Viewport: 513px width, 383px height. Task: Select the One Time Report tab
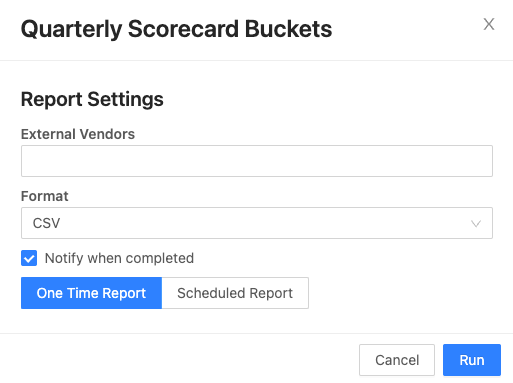tap(91, 293)
